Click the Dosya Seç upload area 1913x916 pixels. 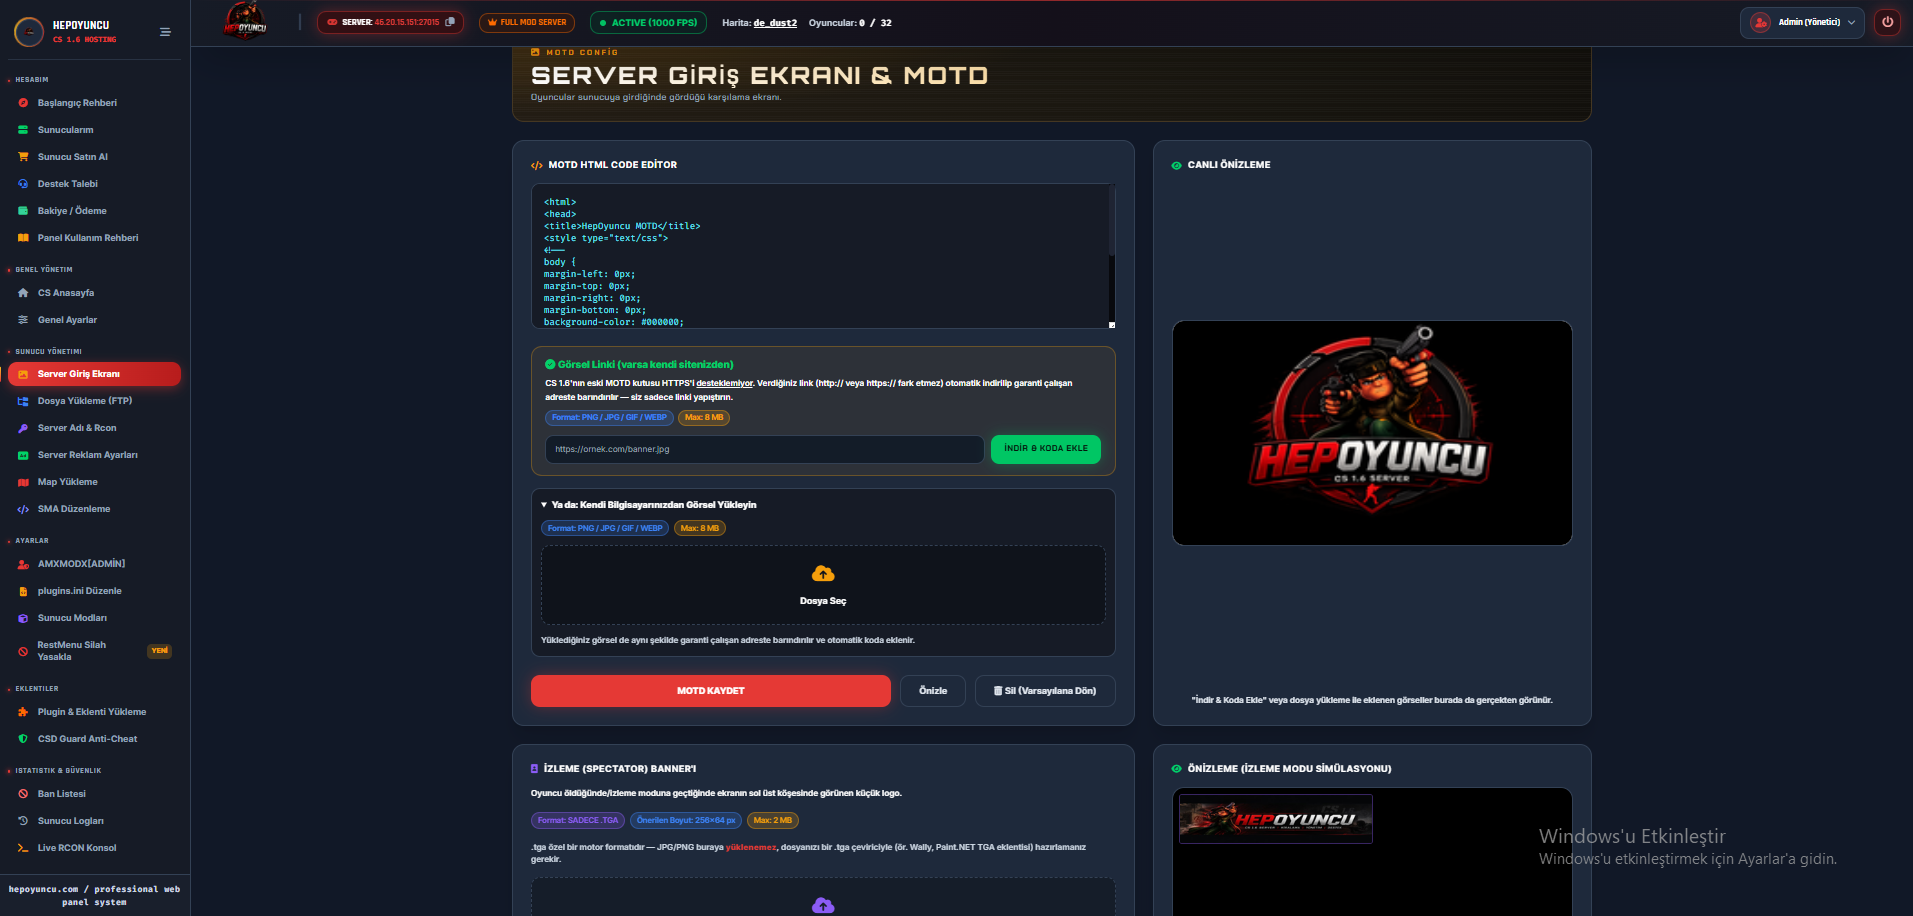tap(823, 585)
